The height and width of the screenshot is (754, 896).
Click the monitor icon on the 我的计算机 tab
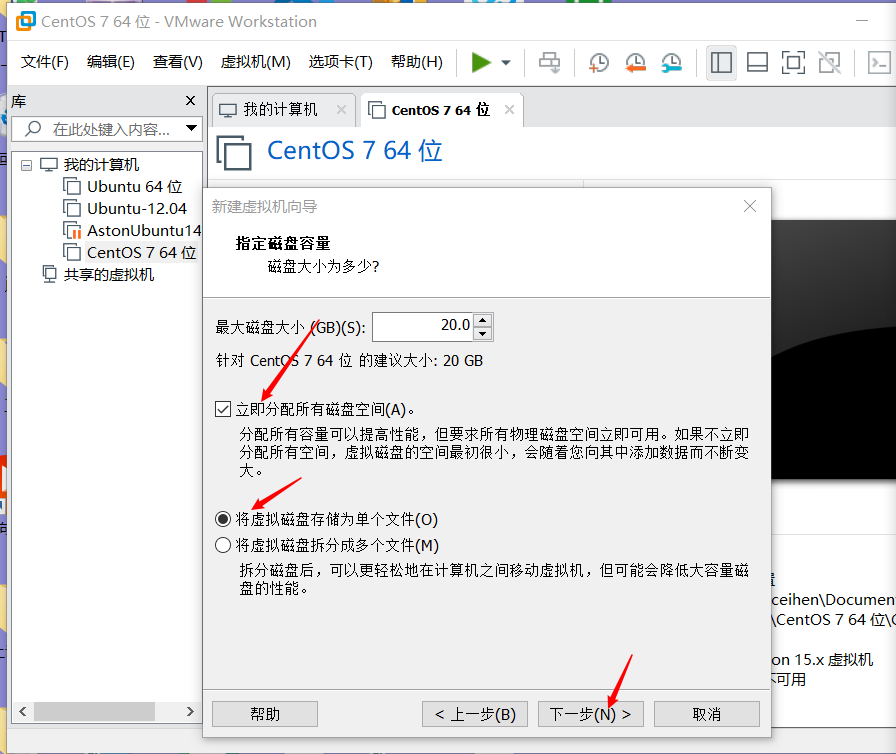coord(228,110)
